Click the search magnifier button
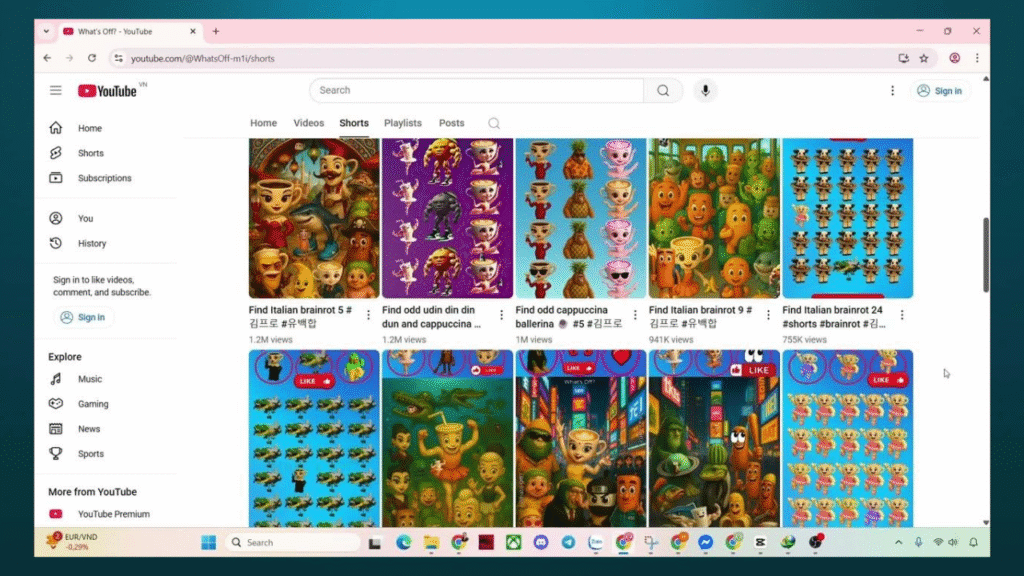The width and height of the screenshot is (1024, 576). click(x=663, y=90)
